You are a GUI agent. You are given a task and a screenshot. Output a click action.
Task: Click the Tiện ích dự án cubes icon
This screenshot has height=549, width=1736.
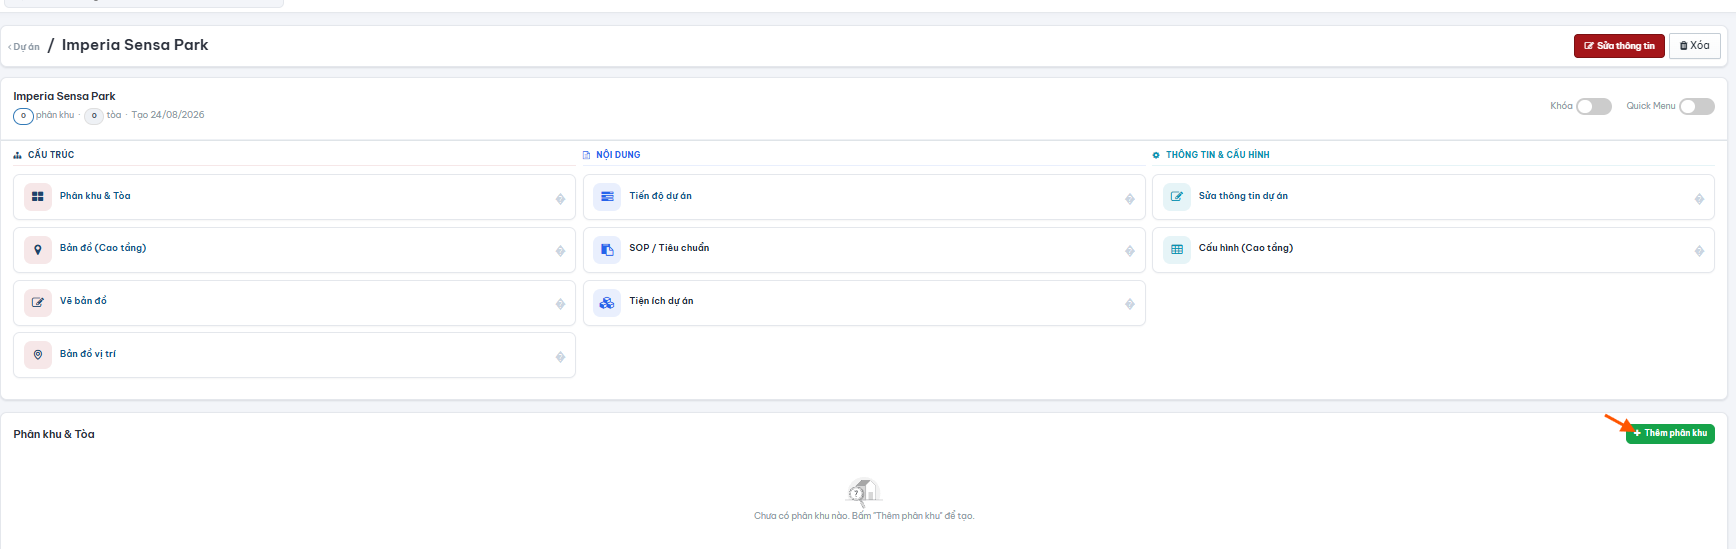coord(607,302)
